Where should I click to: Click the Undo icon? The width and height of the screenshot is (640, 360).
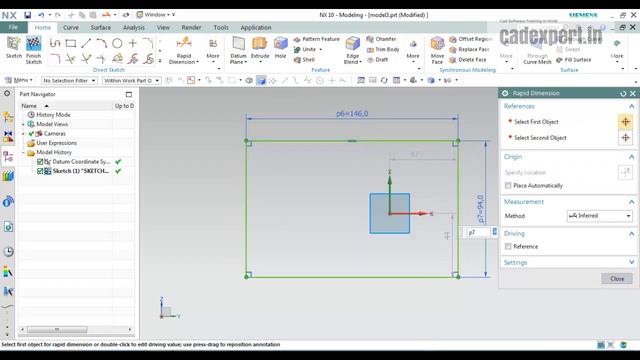click(41, 15)
